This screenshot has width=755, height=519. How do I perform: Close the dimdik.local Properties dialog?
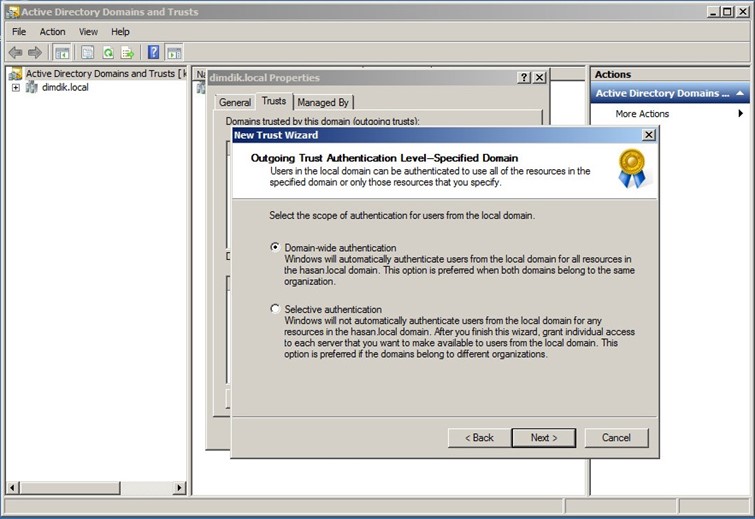[x=540, y=78]
